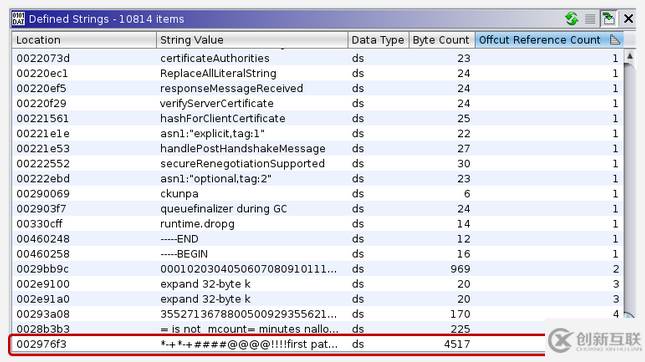645x362 pixels.
Task: Select string starting with 000102030405
Action: (x=248, y=269)
